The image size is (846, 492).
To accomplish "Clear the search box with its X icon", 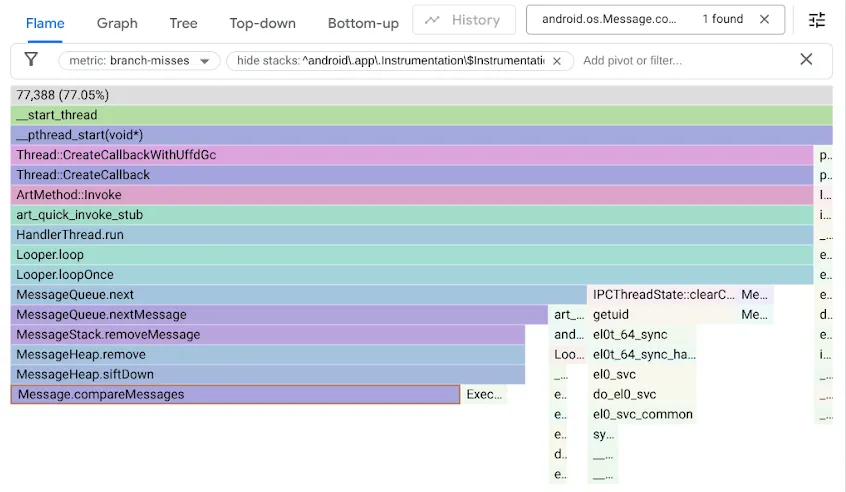I will coord(765,19).
